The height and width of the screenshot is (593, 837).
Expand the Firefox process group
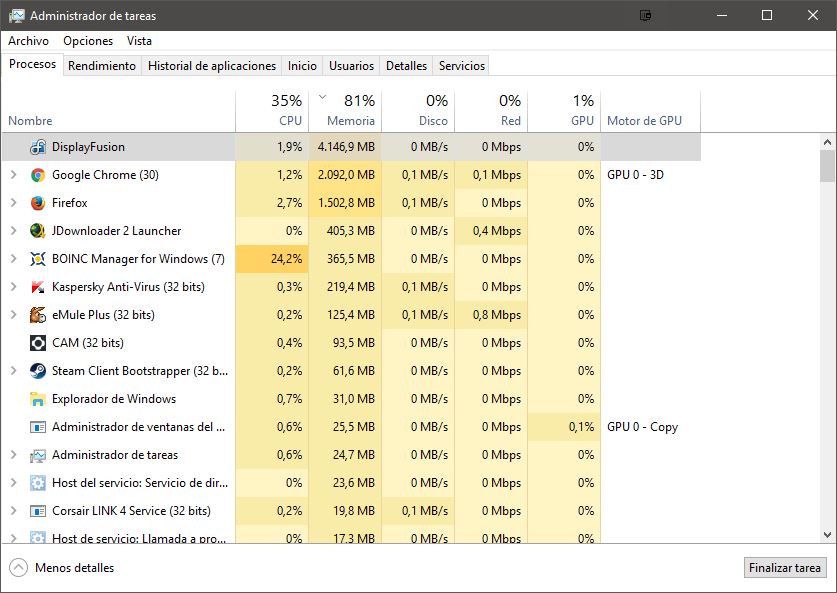(13, 203)
